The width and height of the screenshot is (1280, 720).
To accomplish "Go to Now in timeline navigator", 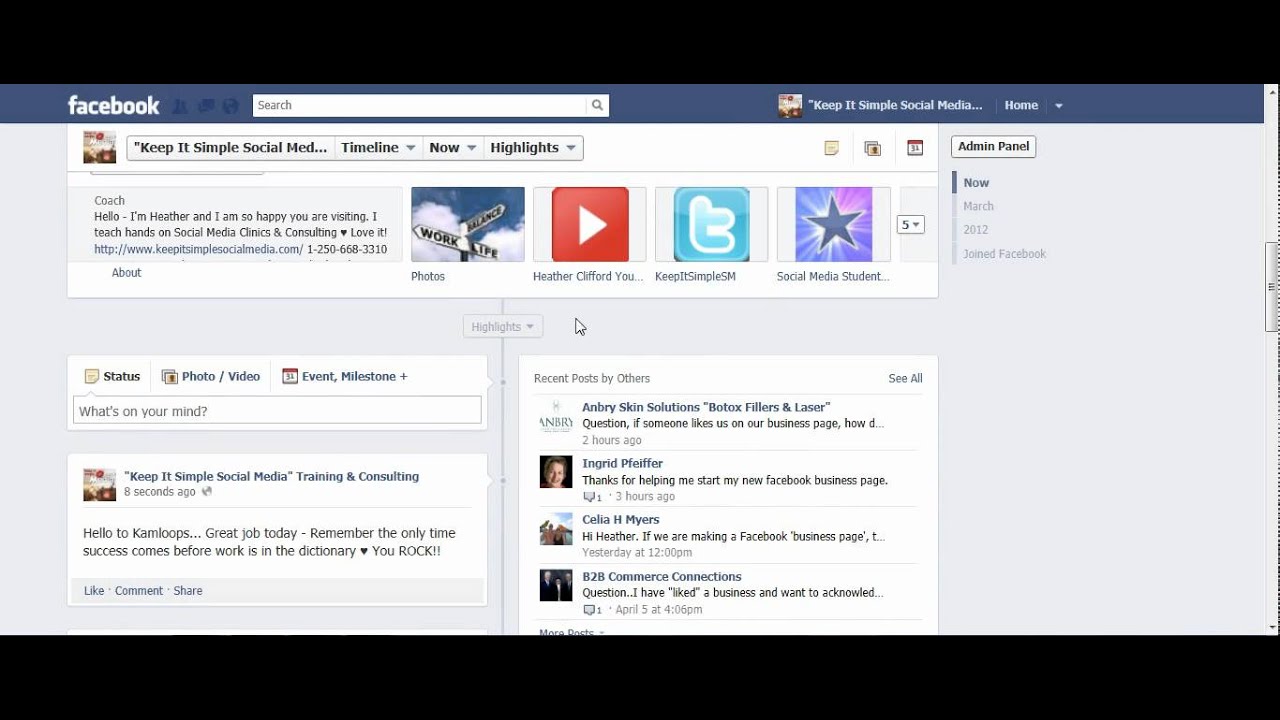I will tap(976, 183).
